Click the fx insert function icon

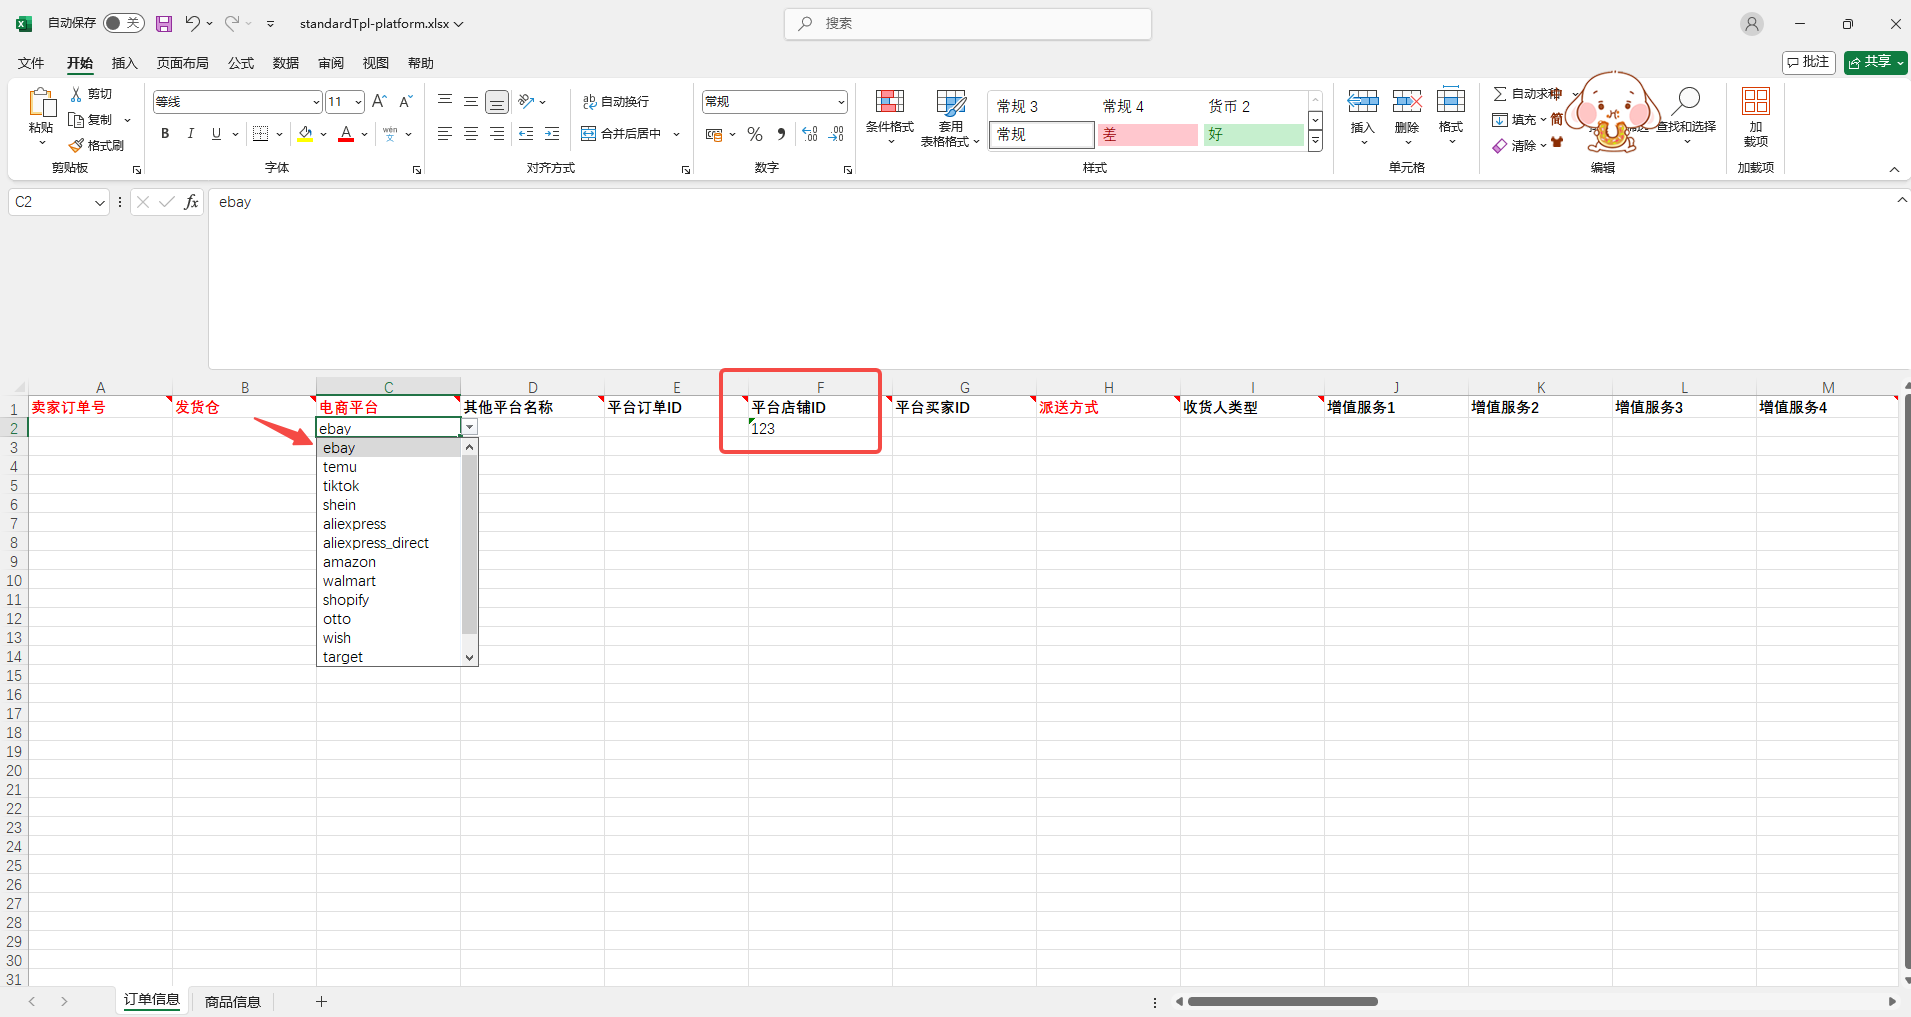[x=191, y=202]
